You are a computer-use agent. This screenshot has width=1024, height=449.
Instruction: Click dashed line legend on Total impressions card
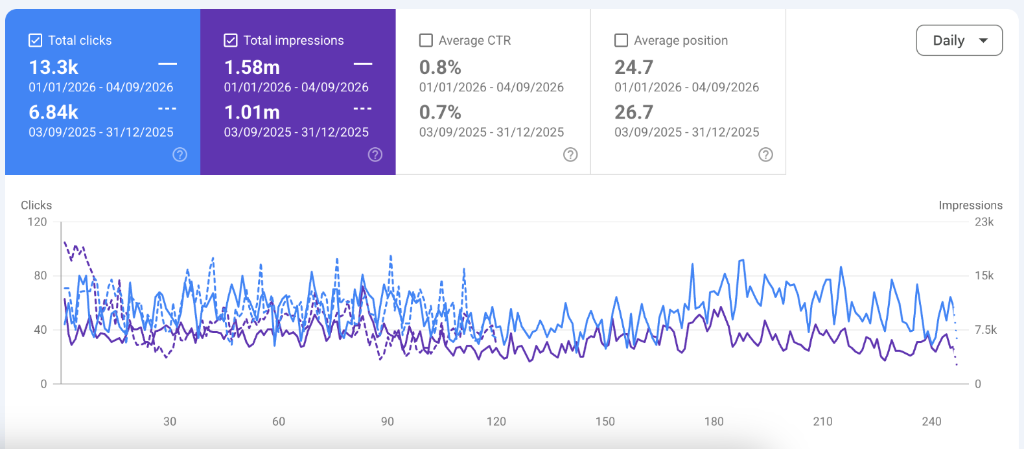click(362, 108)
